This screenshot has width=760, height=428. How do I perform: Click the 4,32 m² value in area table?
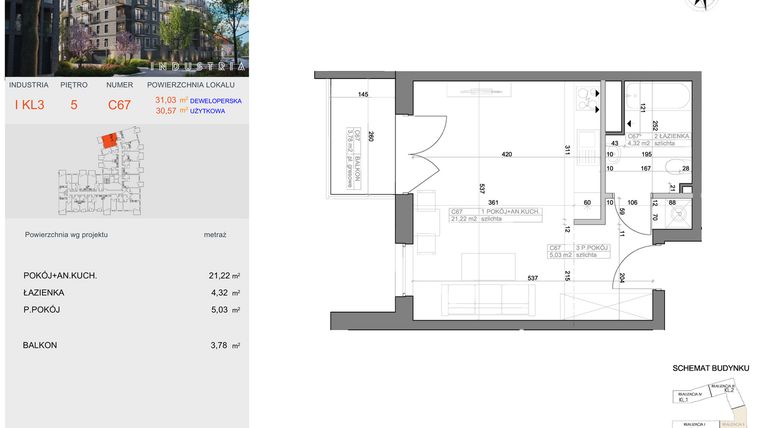[225, 293]
